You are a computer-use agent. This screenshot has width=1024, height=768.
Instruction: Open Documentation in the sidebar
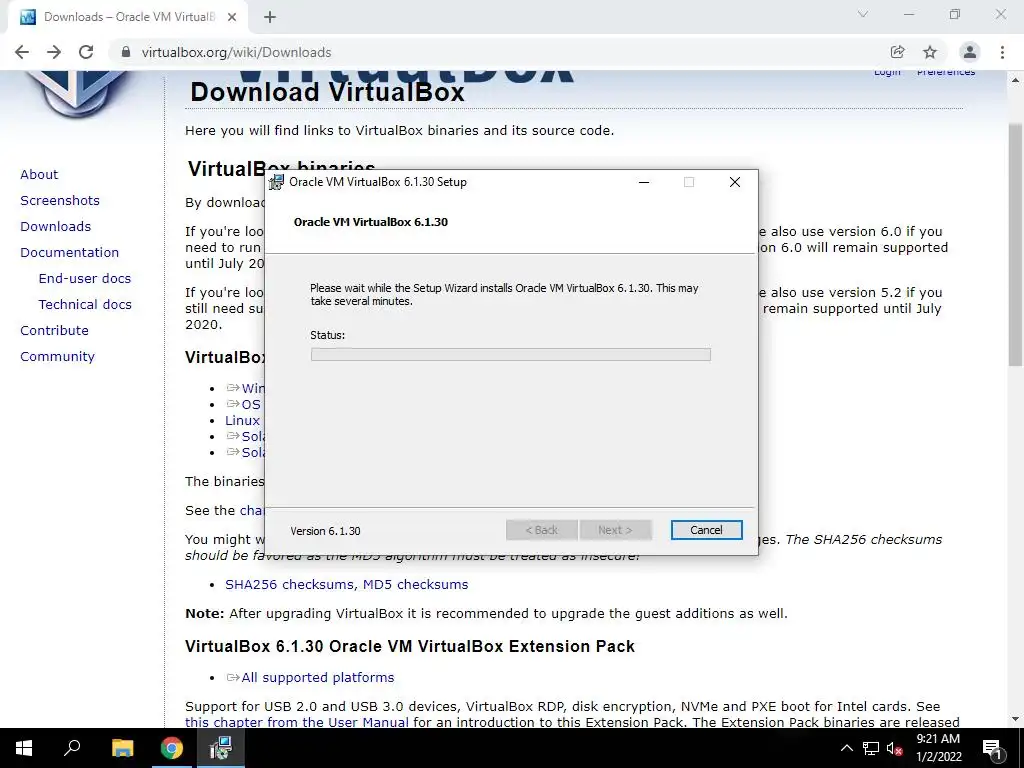(69, 252)
